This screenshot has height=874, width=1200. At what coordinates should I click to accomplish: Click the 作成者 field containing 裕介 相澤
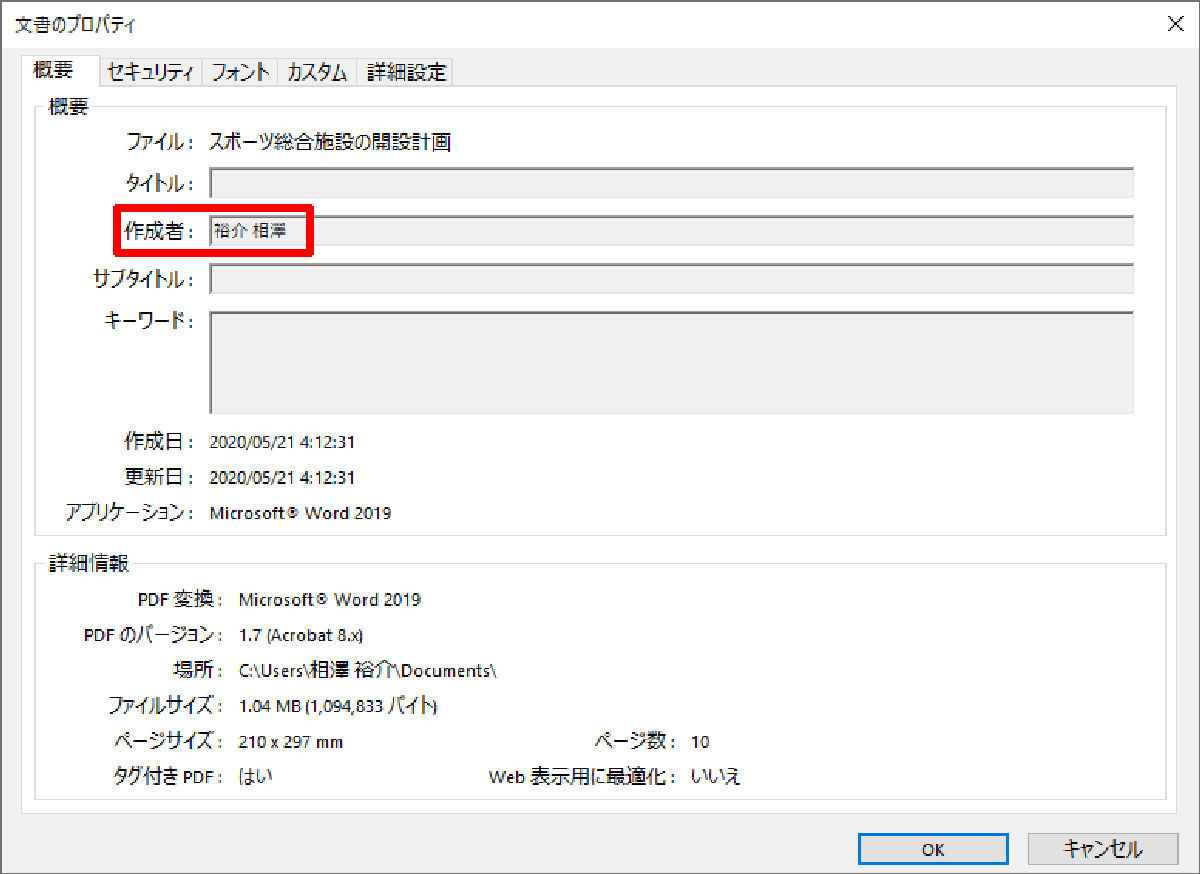[x=671, y=231]
